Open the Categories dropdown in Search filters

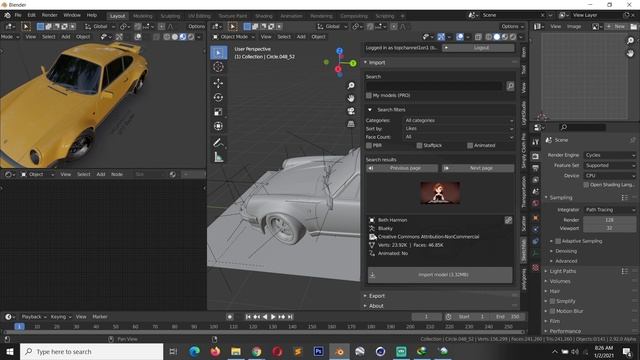459,120
